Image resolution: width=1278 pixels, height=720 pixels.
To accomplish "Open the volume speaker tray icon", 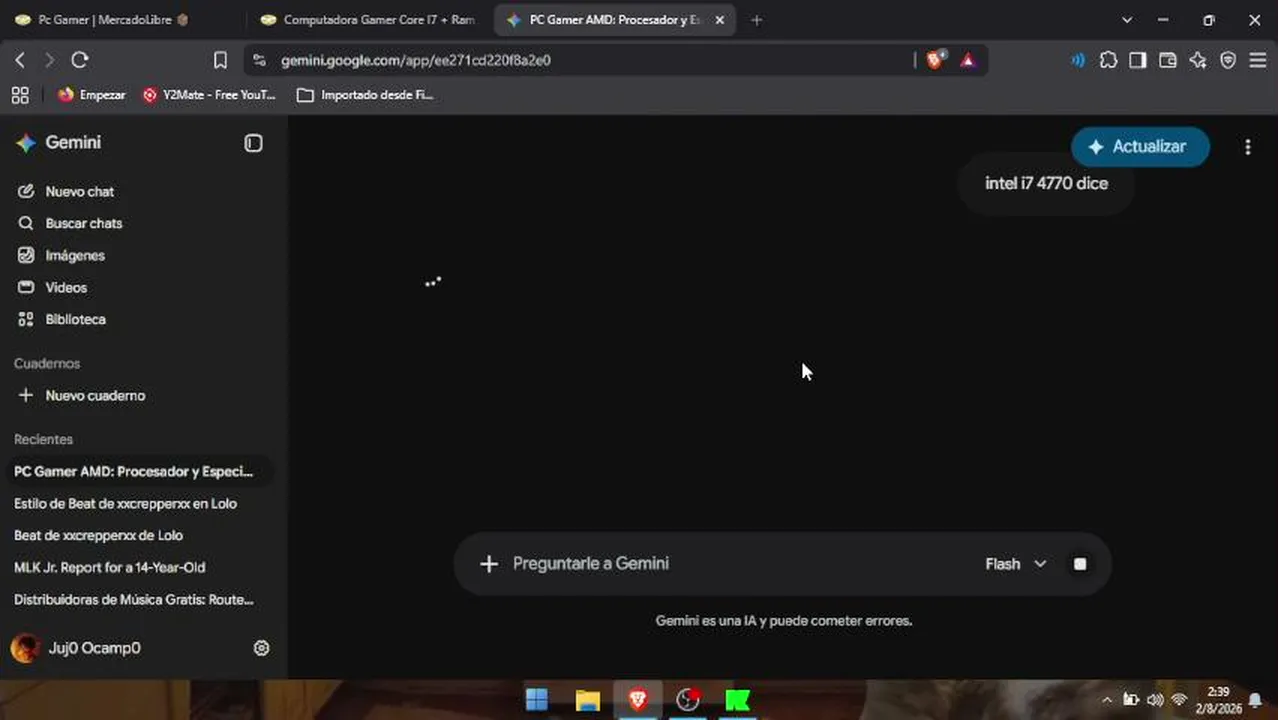I will click(1155, 700).
